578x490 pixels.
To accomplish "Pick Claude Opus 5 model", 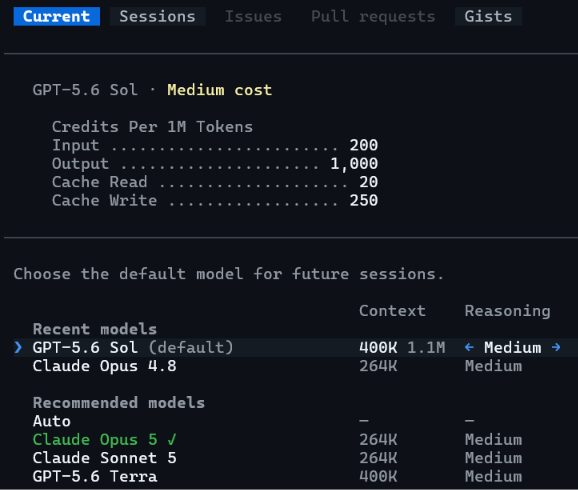I will pyautogui.click(x=296, y=439).
